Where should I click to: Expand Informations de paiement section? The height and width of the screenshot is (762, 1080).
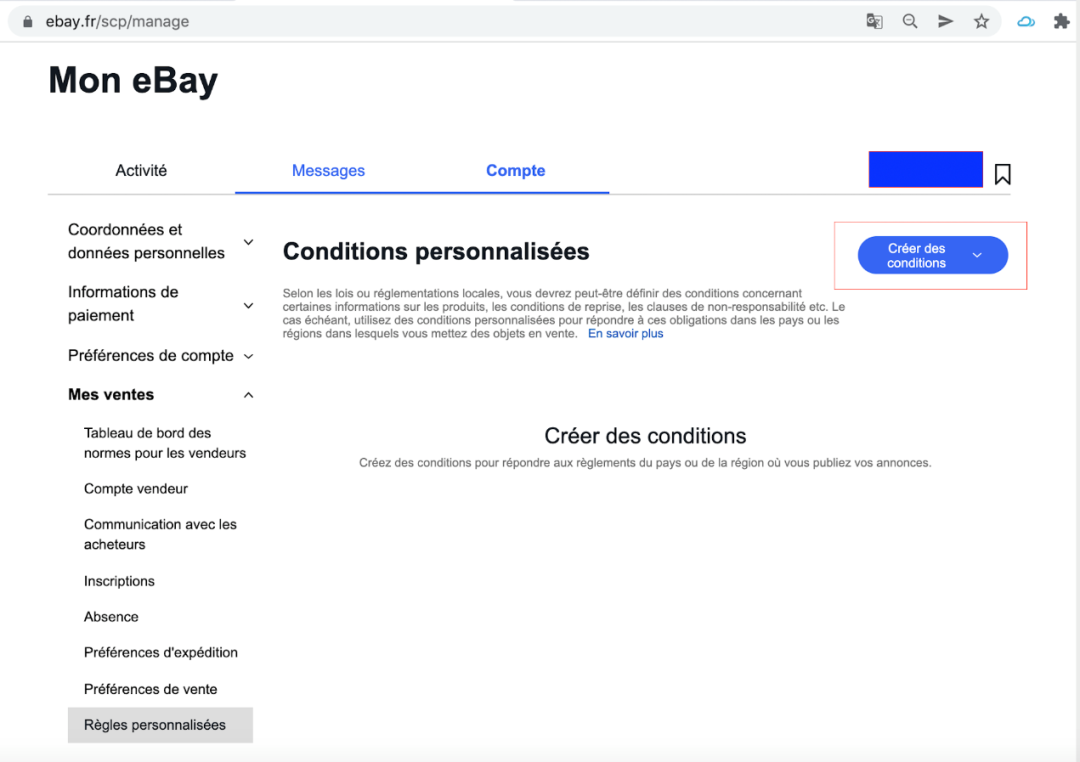(x=160, y=303)
